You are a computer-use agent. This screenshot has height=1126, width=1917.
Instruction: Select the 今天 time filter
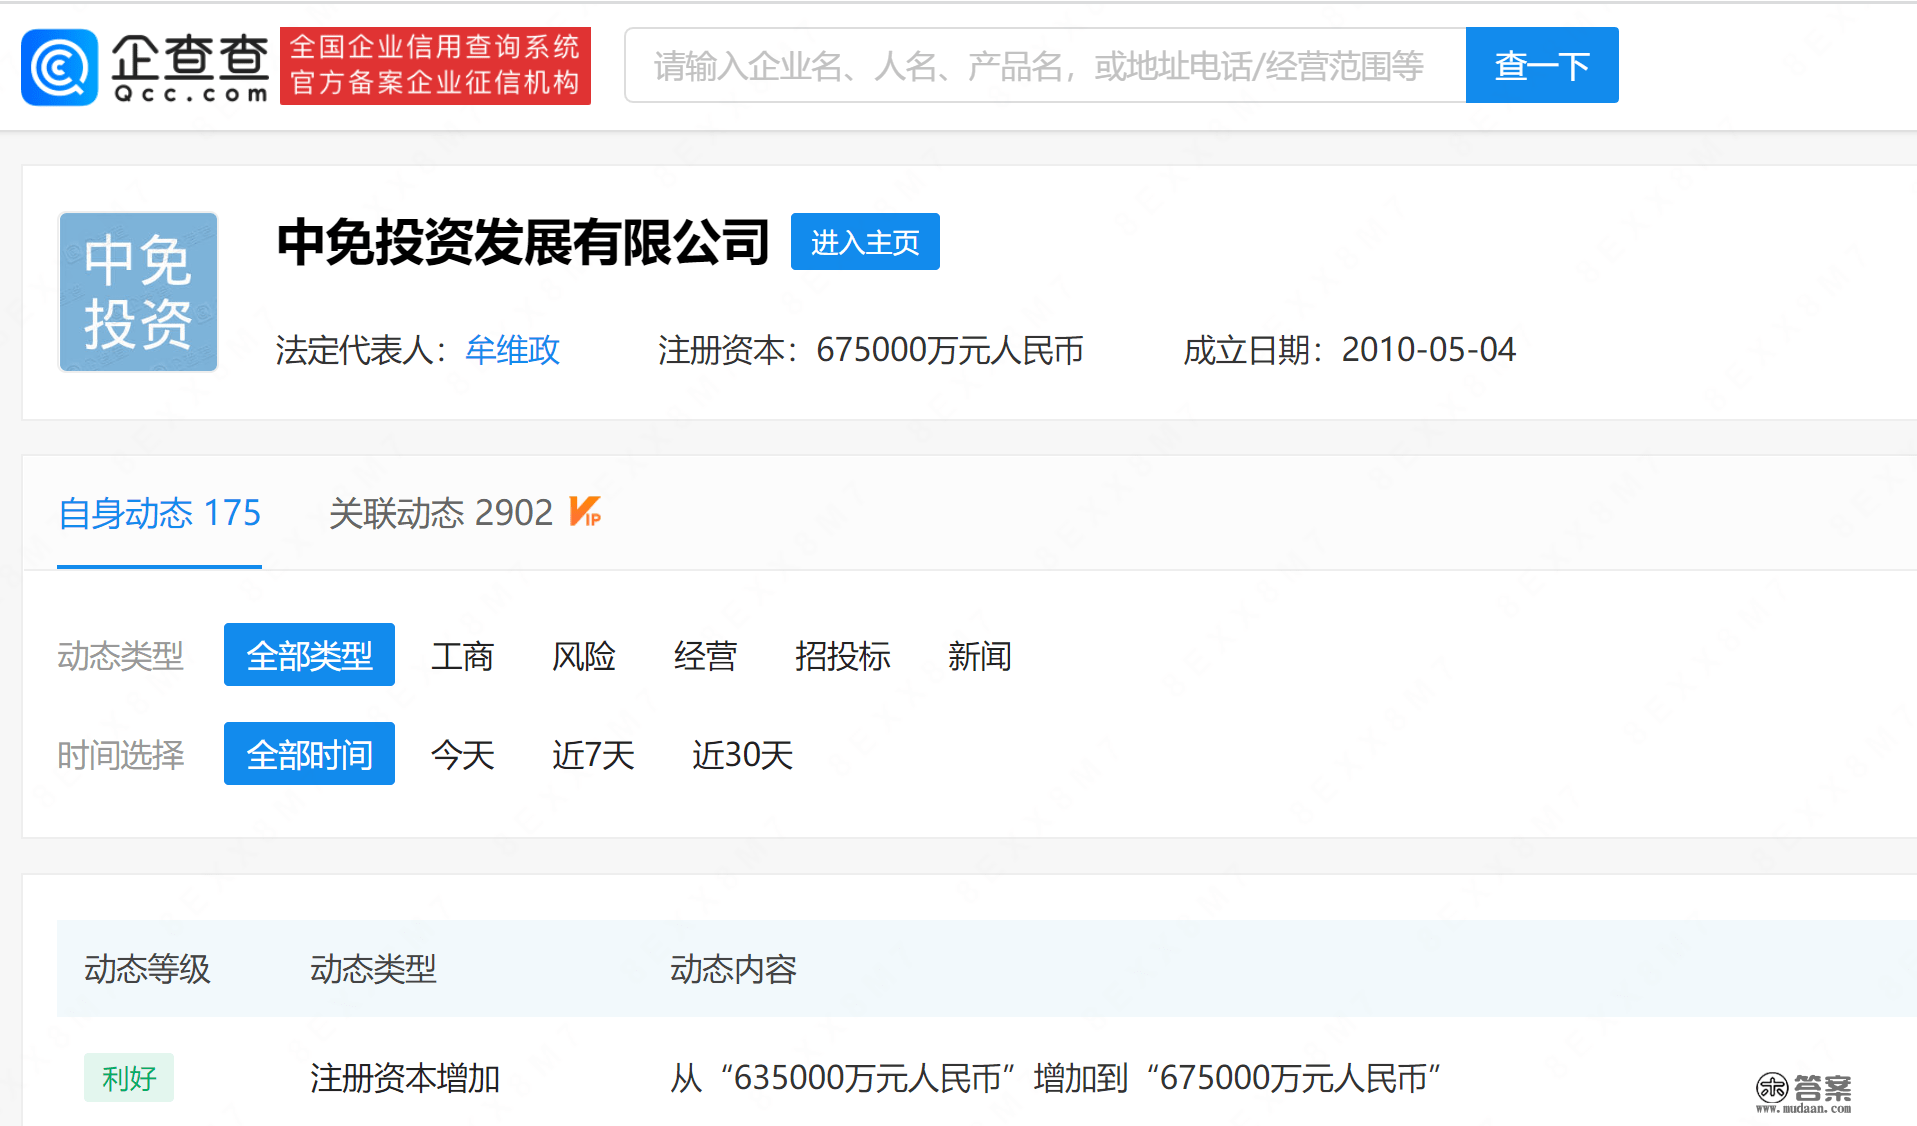pos(462,755)
